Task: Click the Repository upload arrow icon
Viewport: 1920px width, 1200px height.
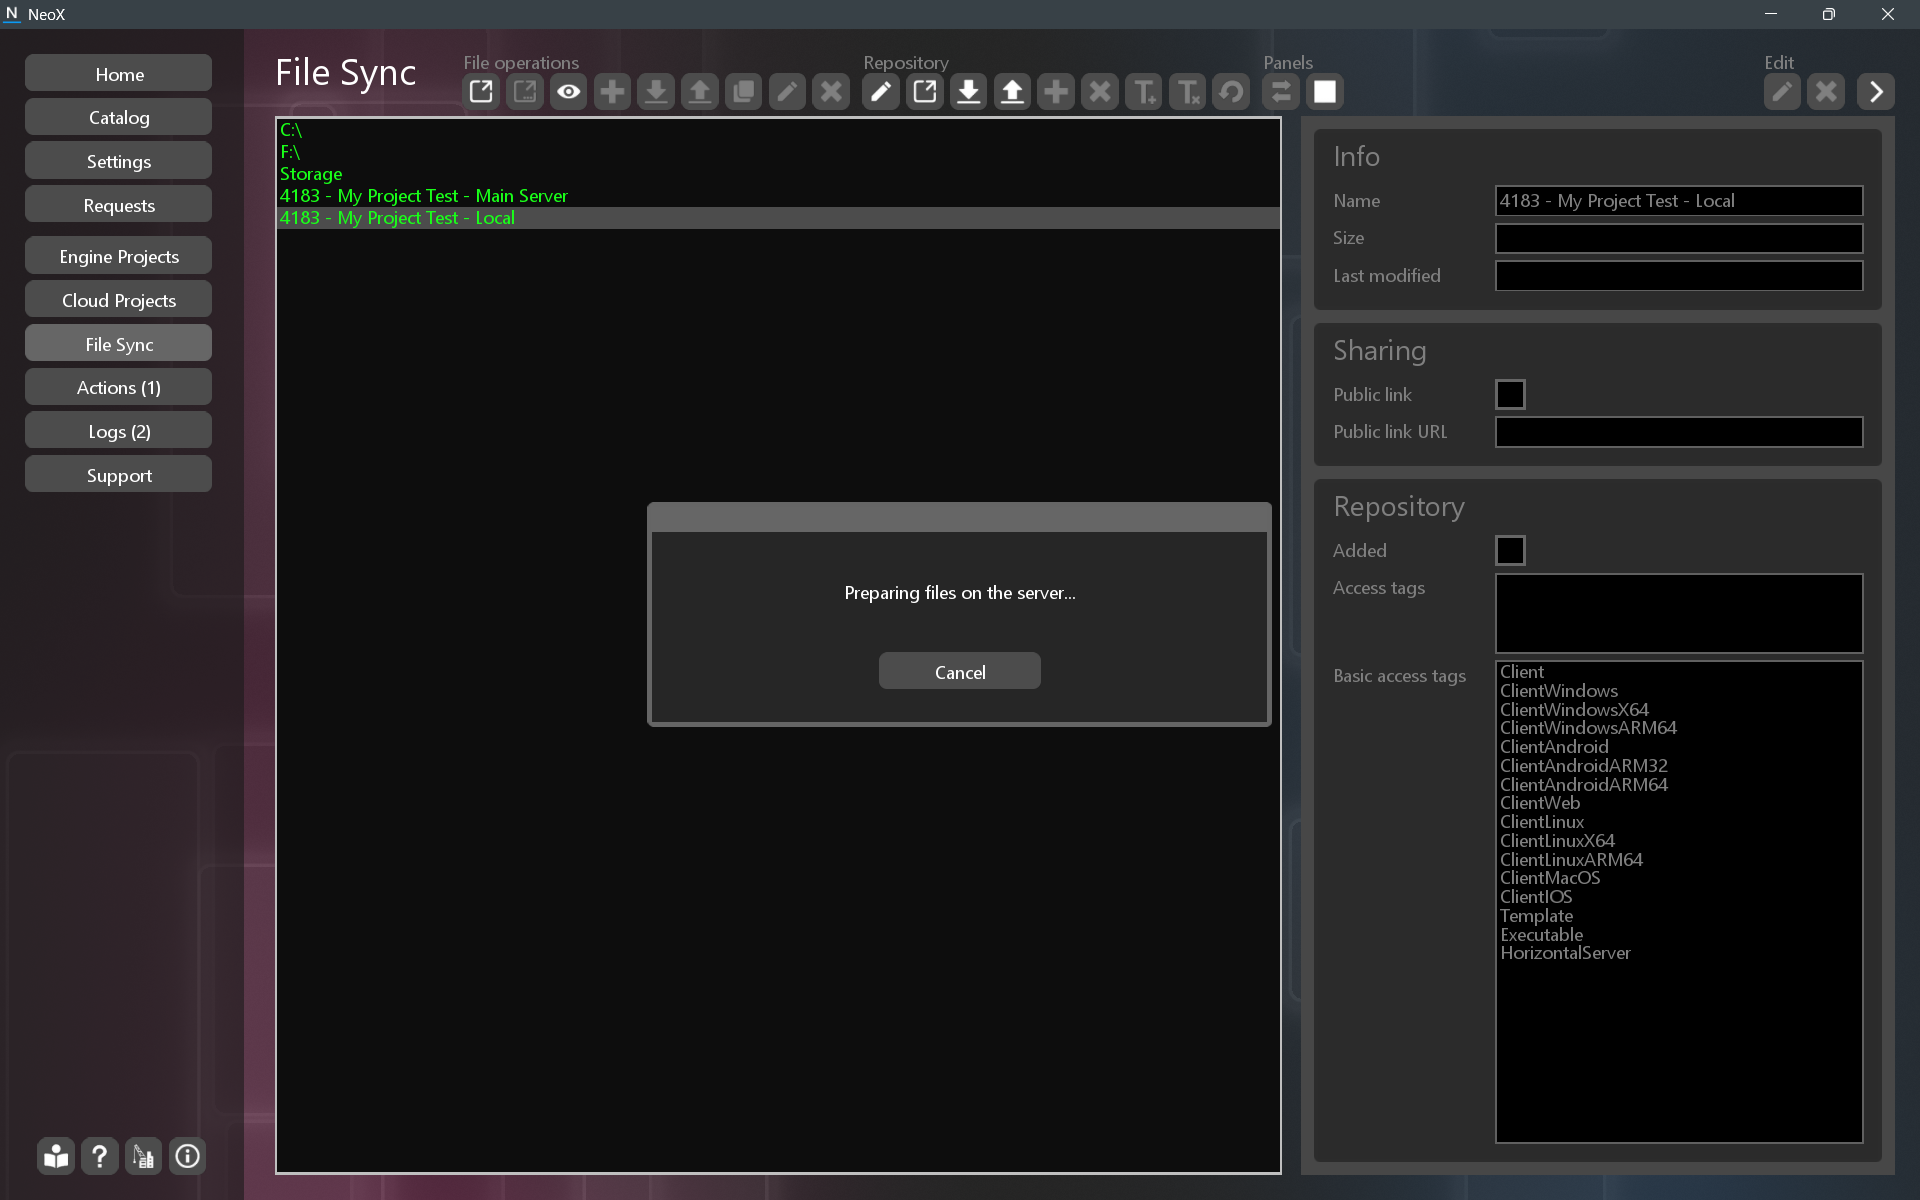Action: 1012,92
